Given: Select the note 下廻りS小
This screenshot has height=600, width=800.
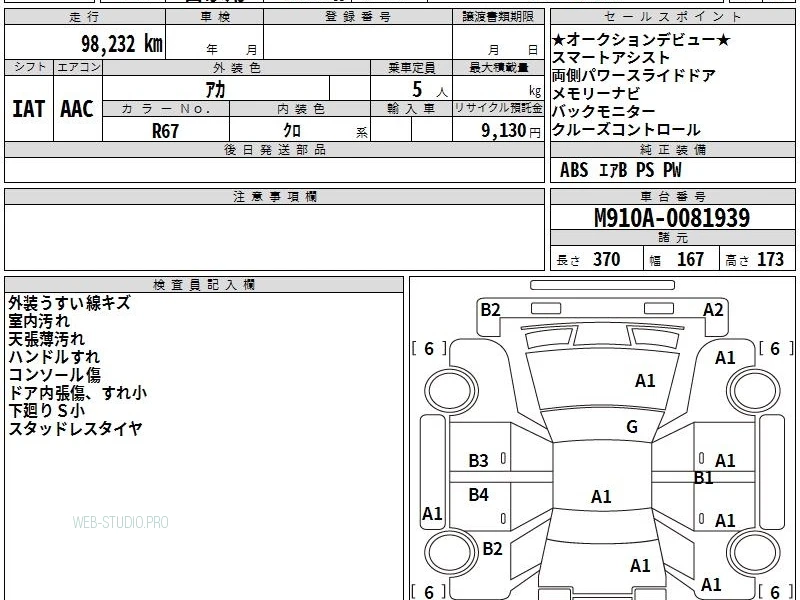Looking at the screenshot, I should pos(46,411).
